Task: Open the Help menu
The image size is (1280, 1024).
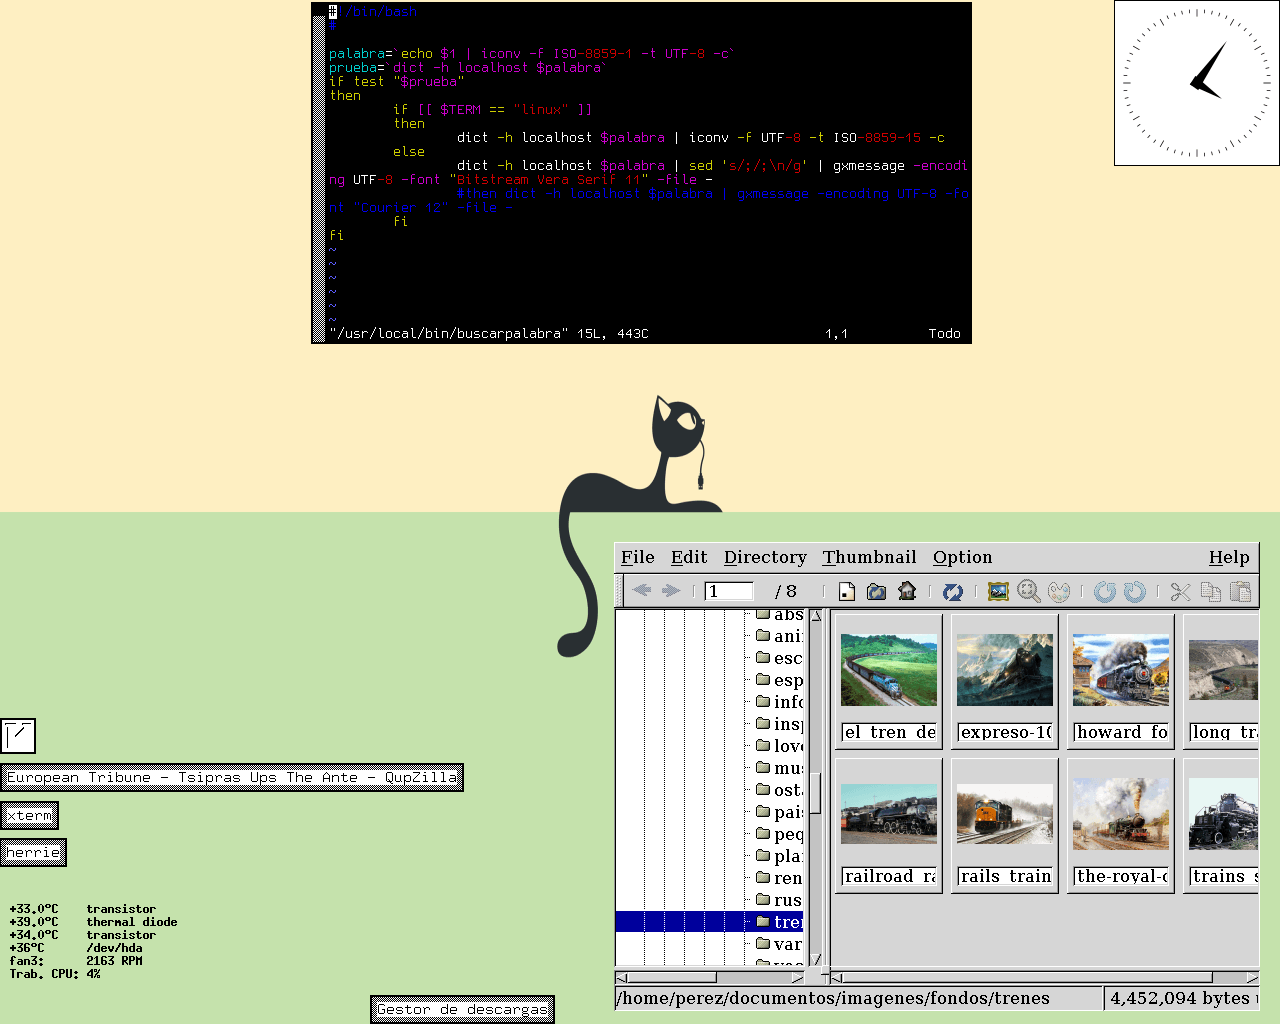Action: (x=1229, y=557)
